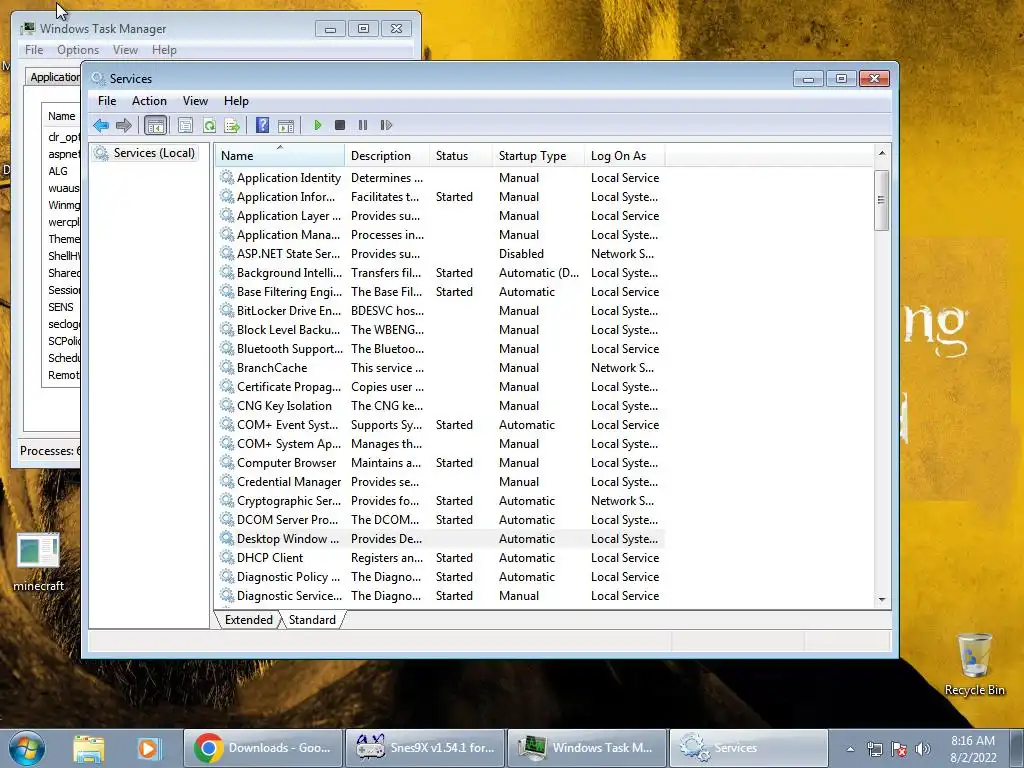Image resolution: width=1024 pixels, height=768 pixels.
Task: Sort by the Name column header
Action: pos(280,155)
